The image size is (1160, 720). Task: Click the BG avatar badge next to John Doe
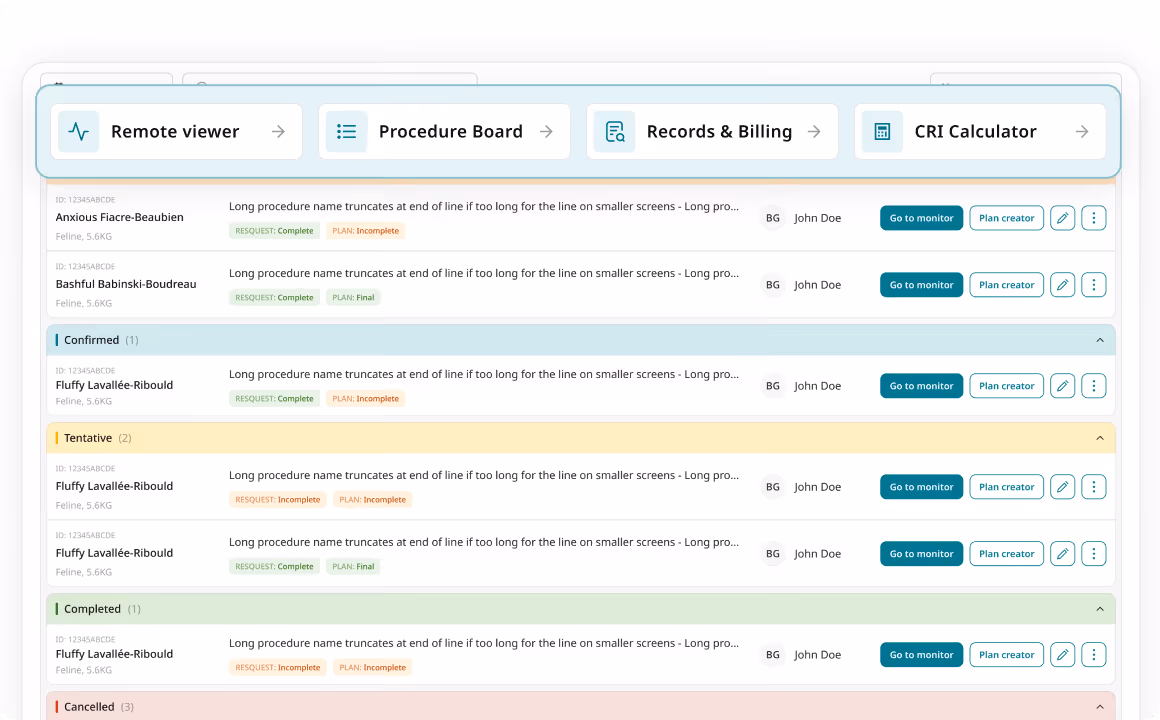coord(772,217)
